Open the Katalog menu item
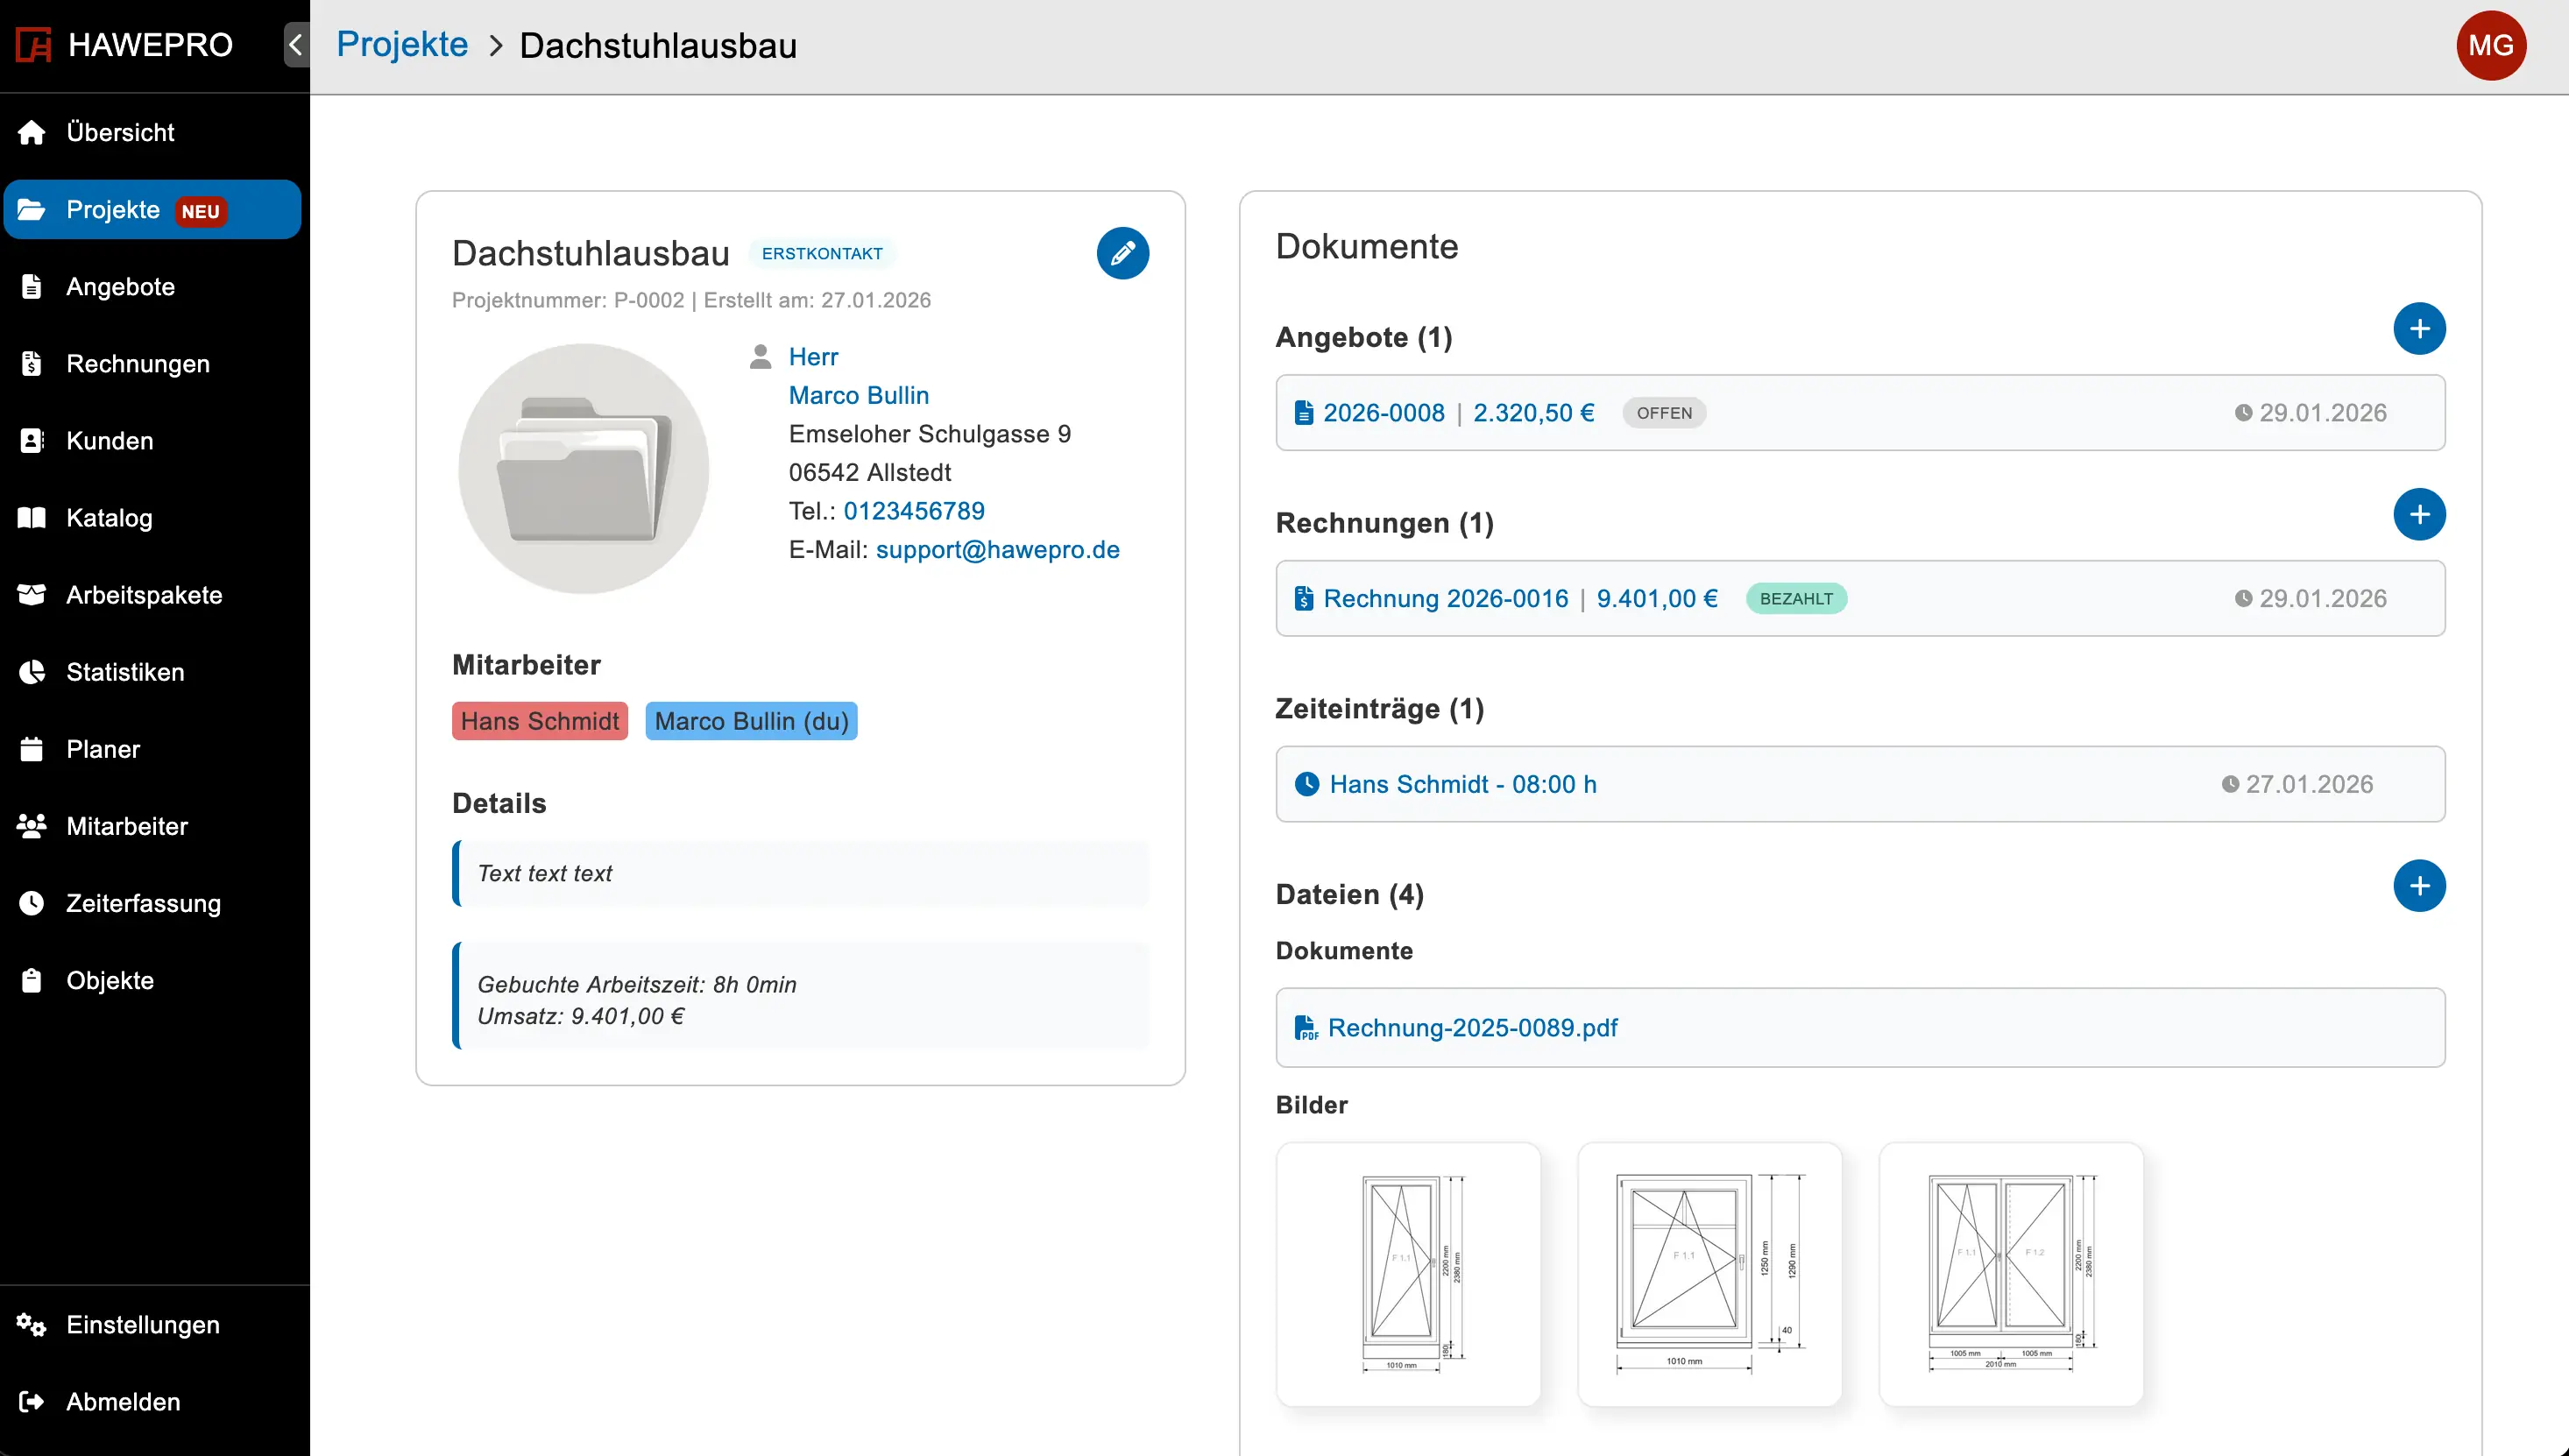Viewport: 2569px width, 1456px height. click(109, 518)
